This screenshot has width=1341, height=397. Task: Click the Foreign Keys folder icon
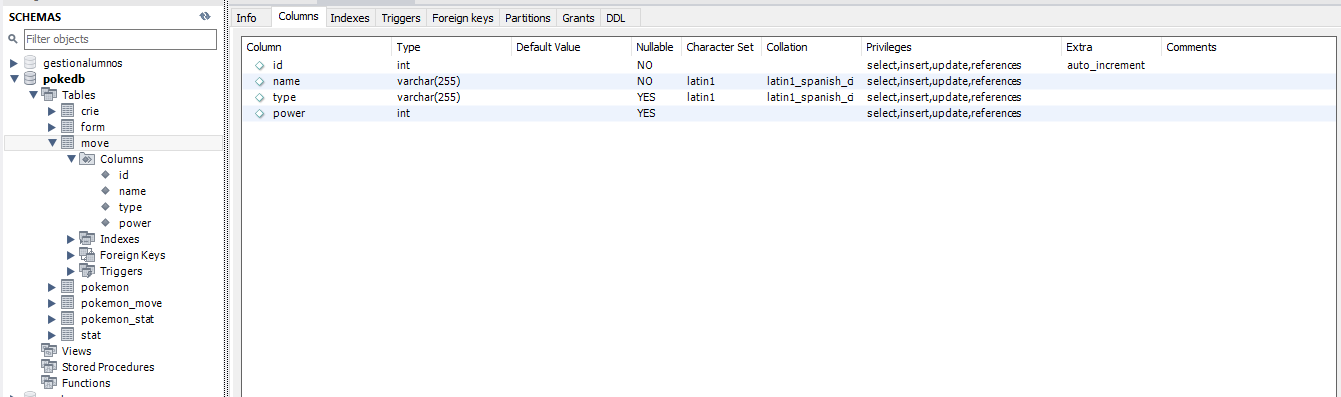(87, 255)
